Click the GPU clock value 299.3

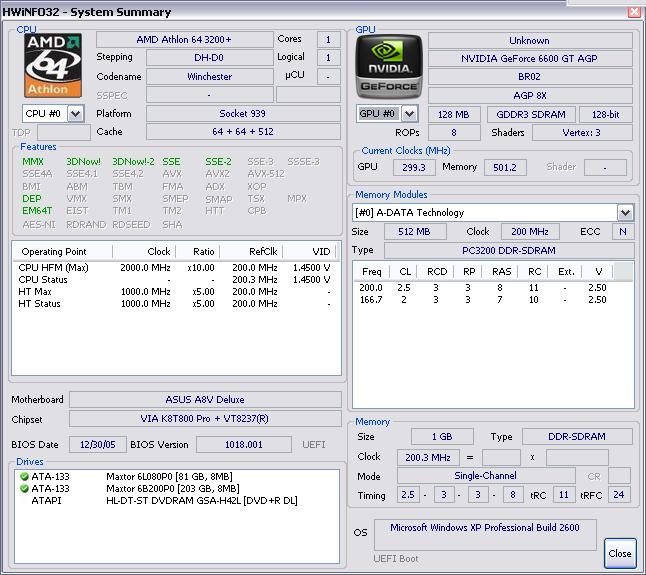point(414,168)
